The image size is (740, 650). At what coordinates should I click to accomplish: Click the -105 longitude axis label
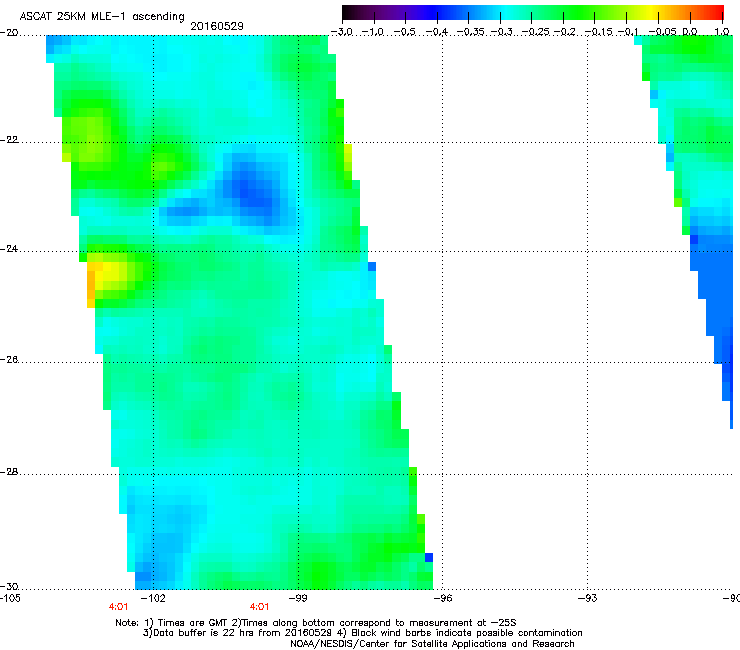[10, 598]
